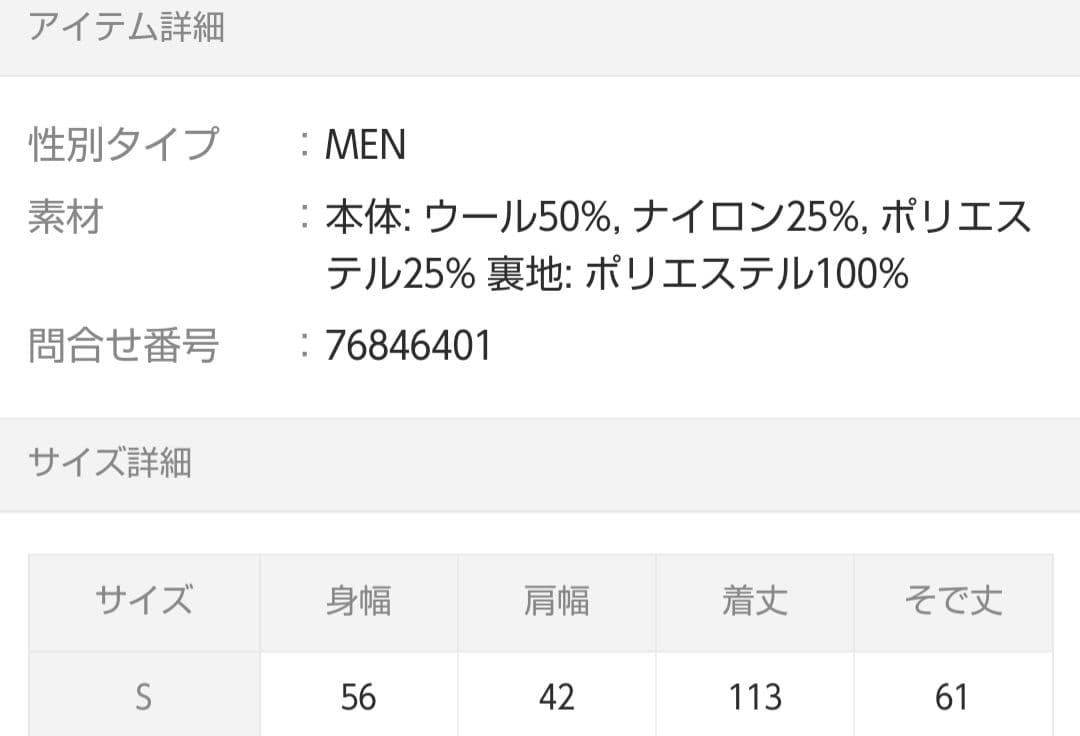Select the S size row cell

tap(144, 697)
